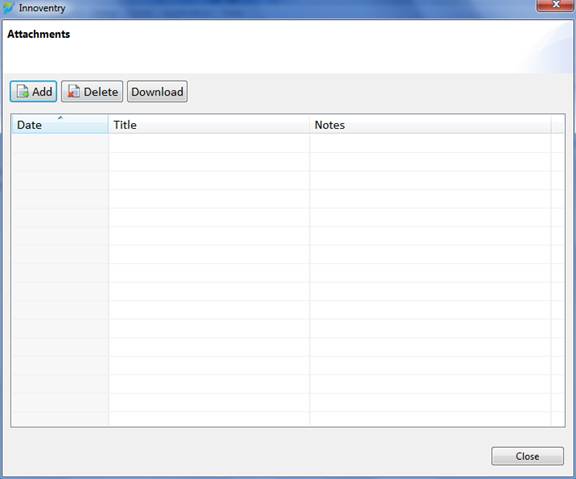Click the Innoventry app logo in title bar
The height and width of the screenshot is (479, 576).
click(x=8, y=8)
